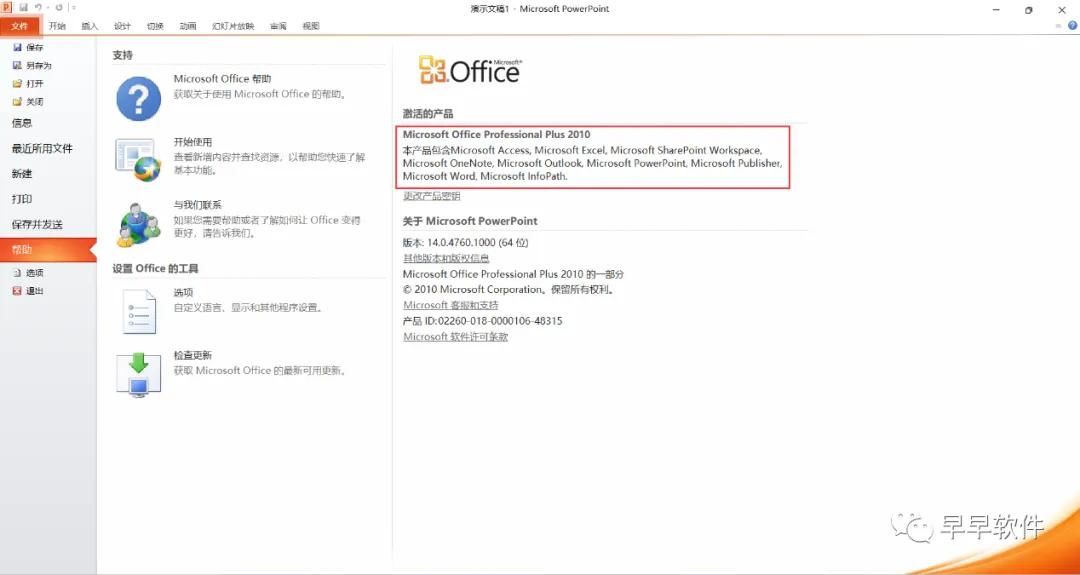Click the 与我们联系 people icon

pyautogui.click(x=138, y=224)
